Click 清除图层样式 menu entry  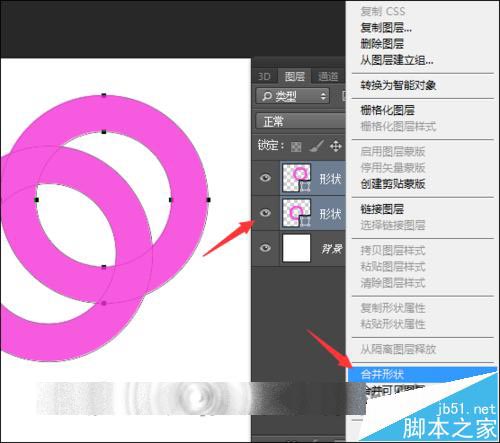[x=393, y=283]
